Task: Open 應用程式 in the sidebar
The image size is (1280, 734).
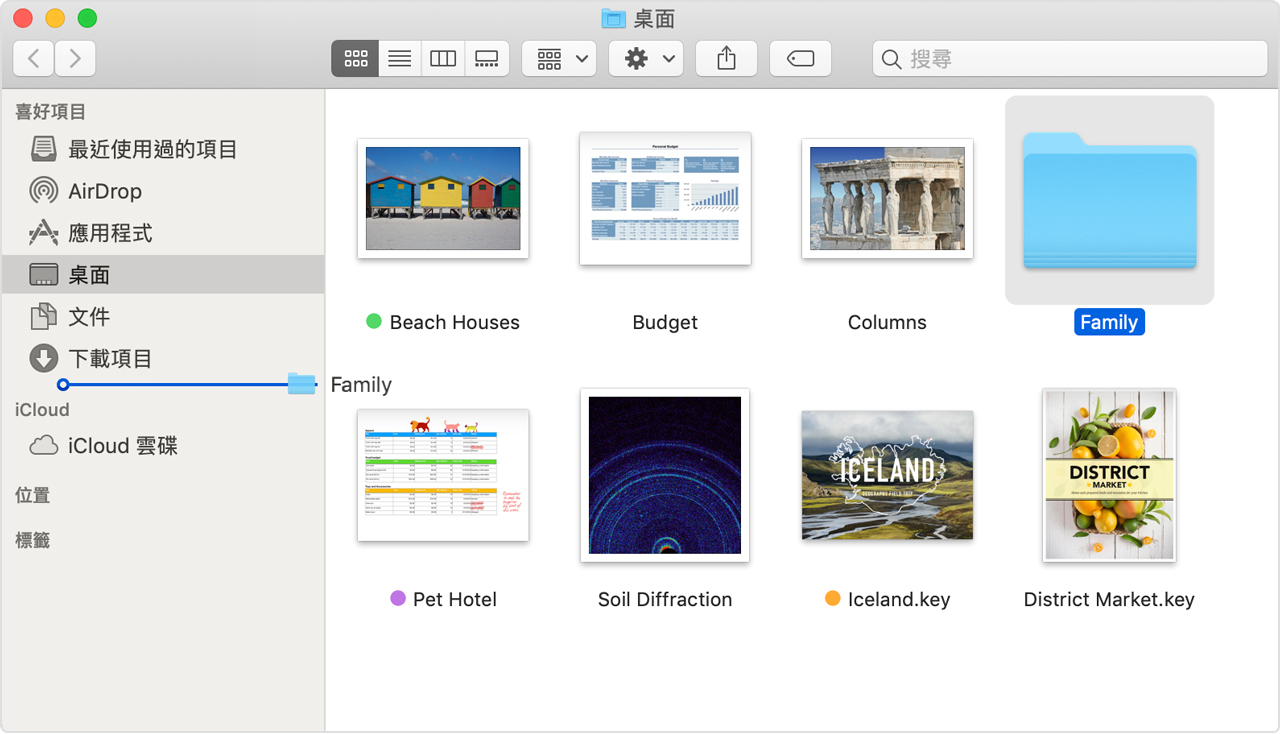Action: (110, 233)
